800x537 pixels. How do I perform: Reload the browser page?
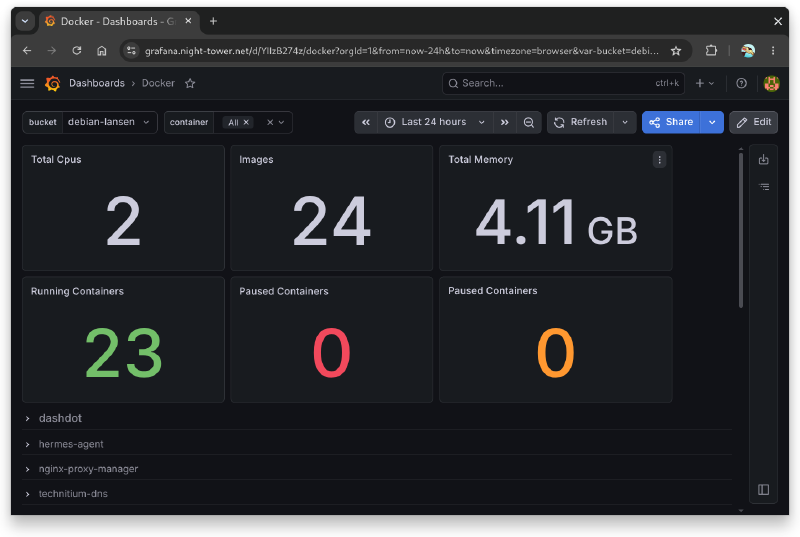(77, 50)
